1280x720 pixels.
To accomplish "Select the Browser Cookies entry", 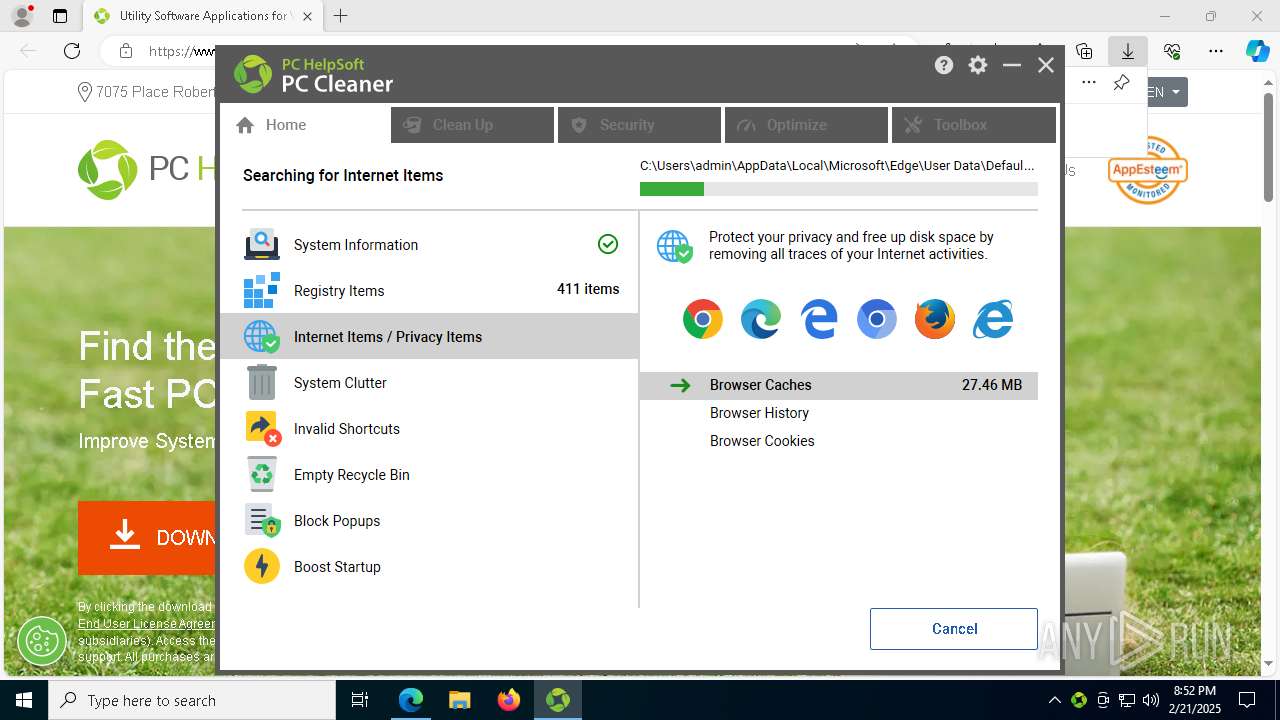I will [x=762, y=441].
